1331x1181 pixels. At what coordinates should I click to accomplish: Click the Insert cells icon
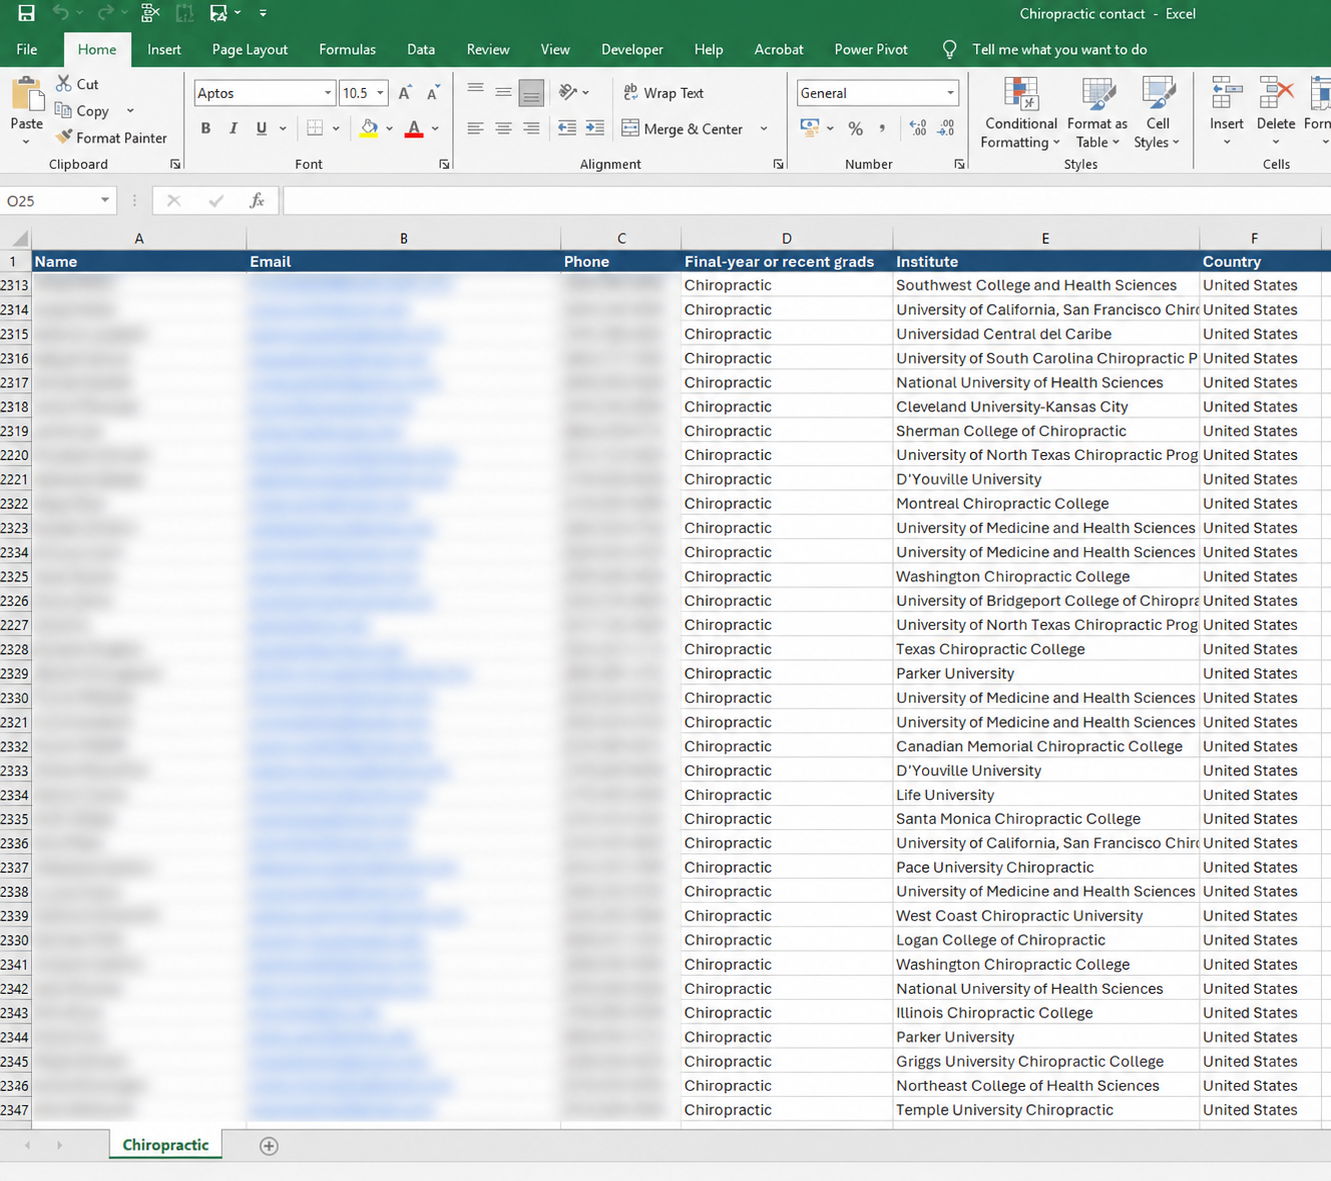[1226, 94]
